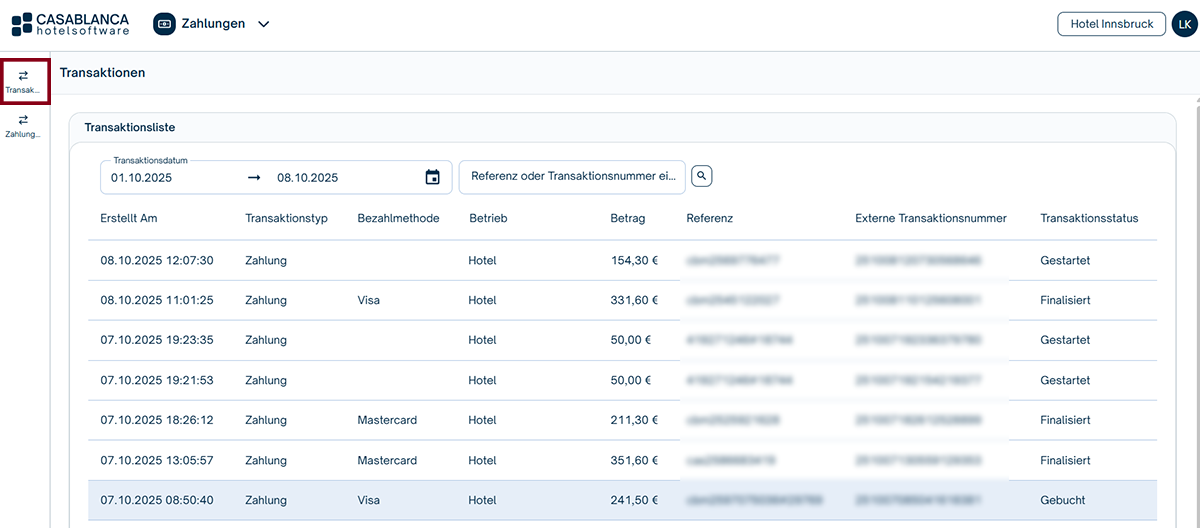The width and height of the screenshot is (1200, 528).
Task: Select the Mastercard transaction for 211,30 €
Action: tap(622, 420)
